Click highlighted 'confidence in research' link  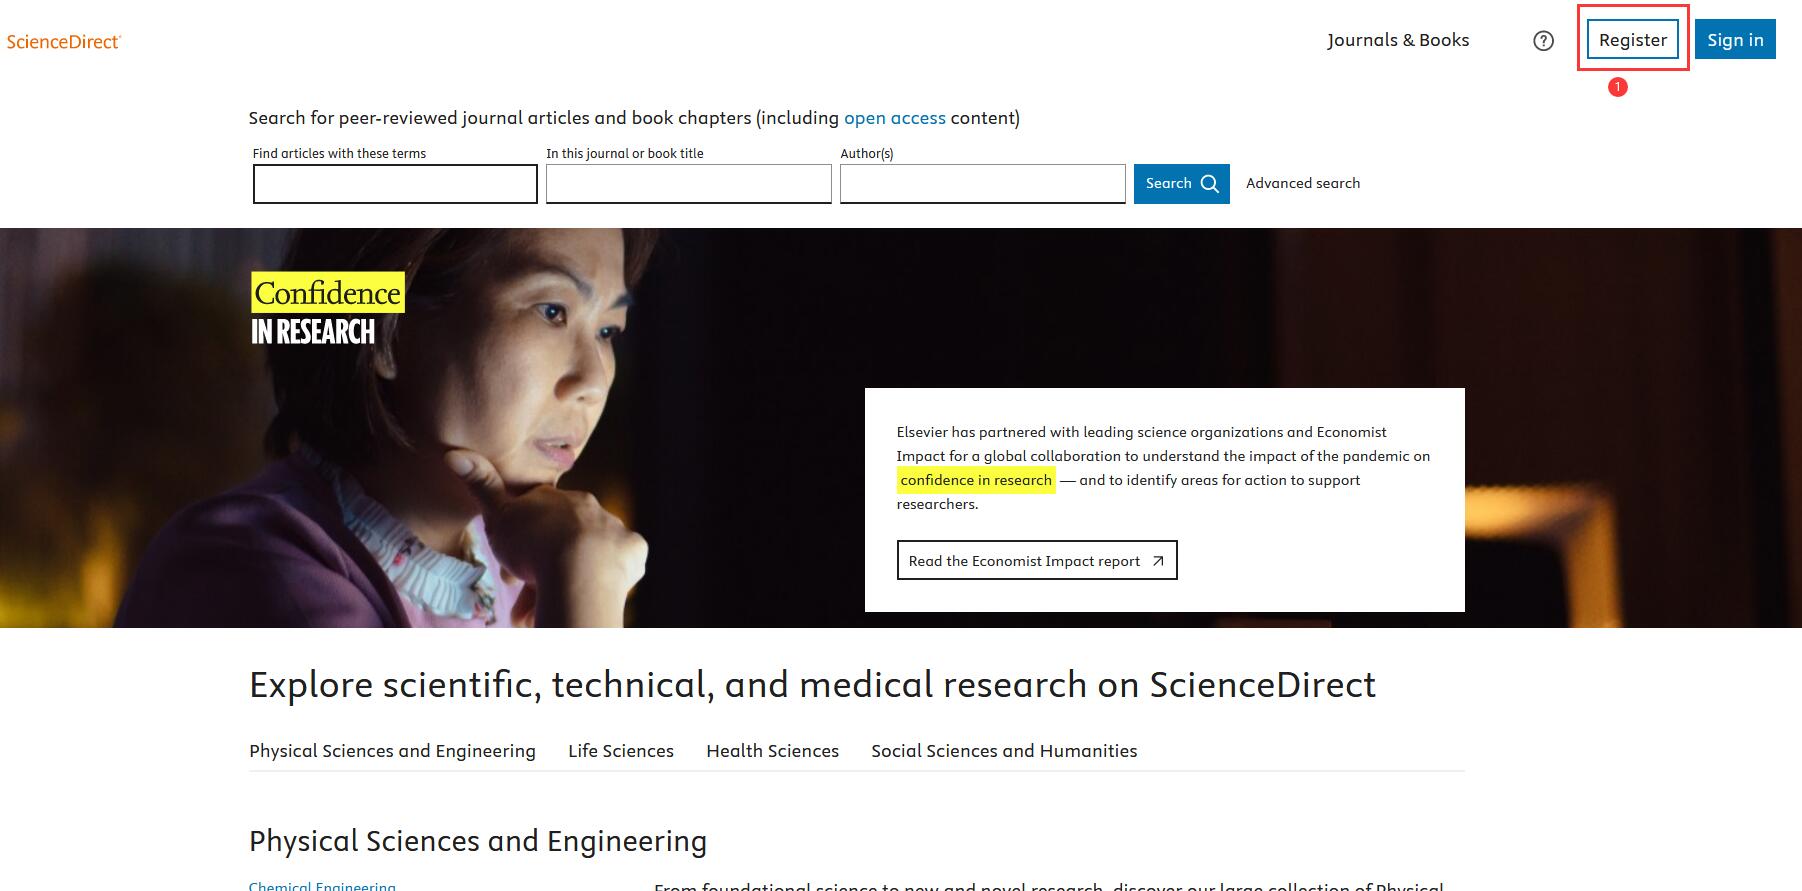(975, 480)
